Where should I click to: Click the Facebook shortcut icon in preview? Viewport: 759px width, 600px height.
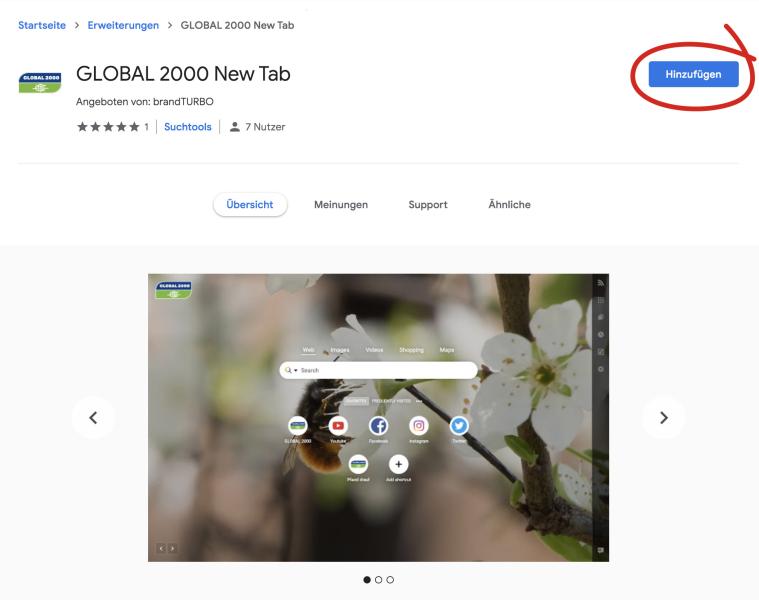tap(379, 426)
